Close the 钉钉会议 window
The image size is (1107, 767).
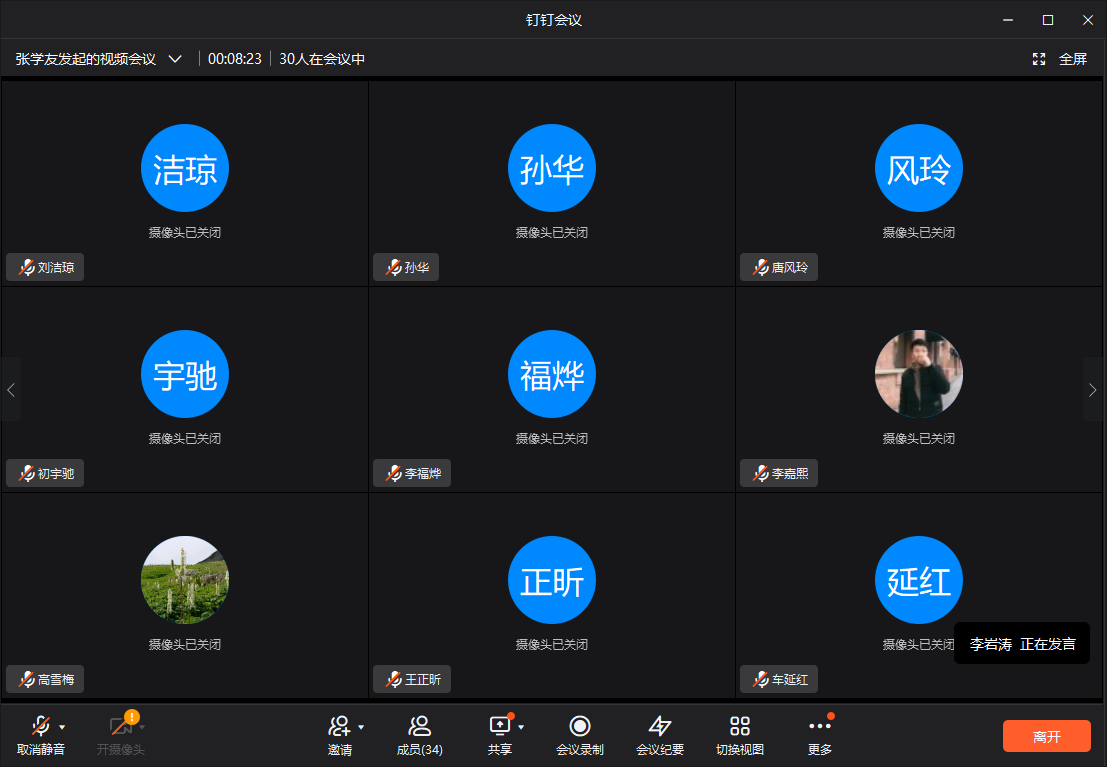1087,20
